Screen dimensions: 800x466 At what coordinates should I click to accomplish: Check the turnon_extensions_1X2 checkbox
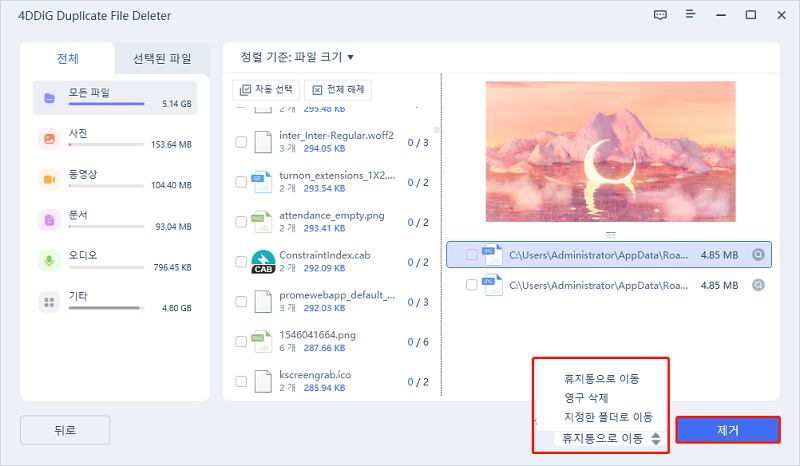(241, 182)
